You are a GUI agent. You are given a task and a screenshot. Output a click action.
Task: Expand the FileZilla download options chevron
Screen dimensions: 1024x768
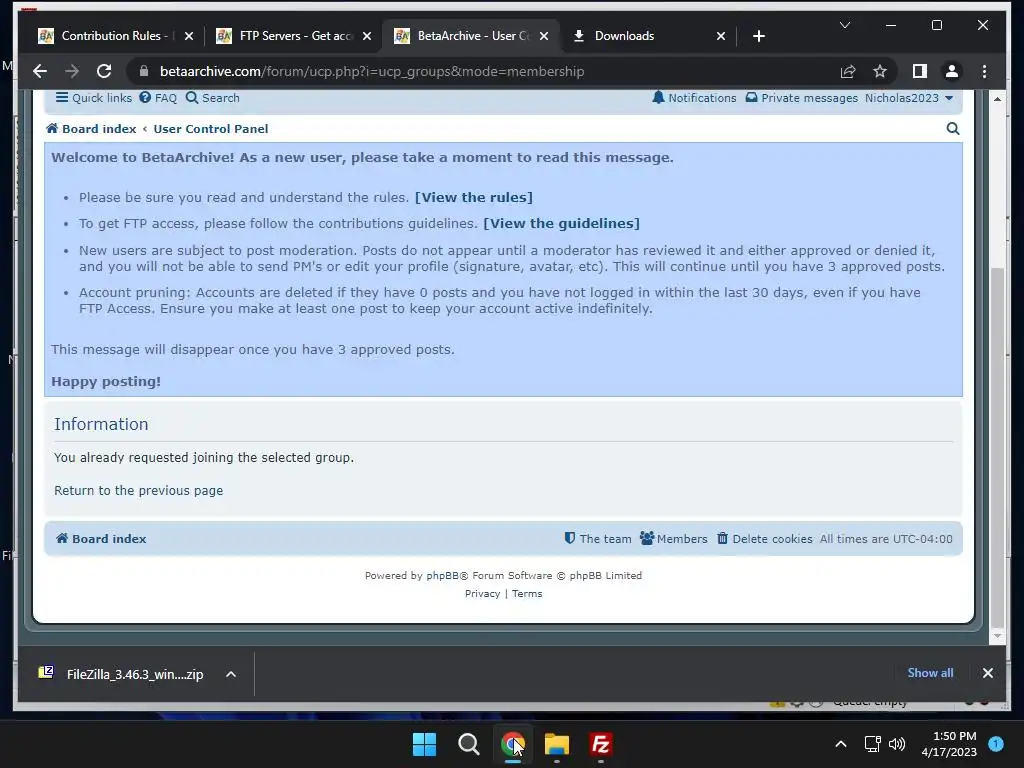[x=231, y=674]
